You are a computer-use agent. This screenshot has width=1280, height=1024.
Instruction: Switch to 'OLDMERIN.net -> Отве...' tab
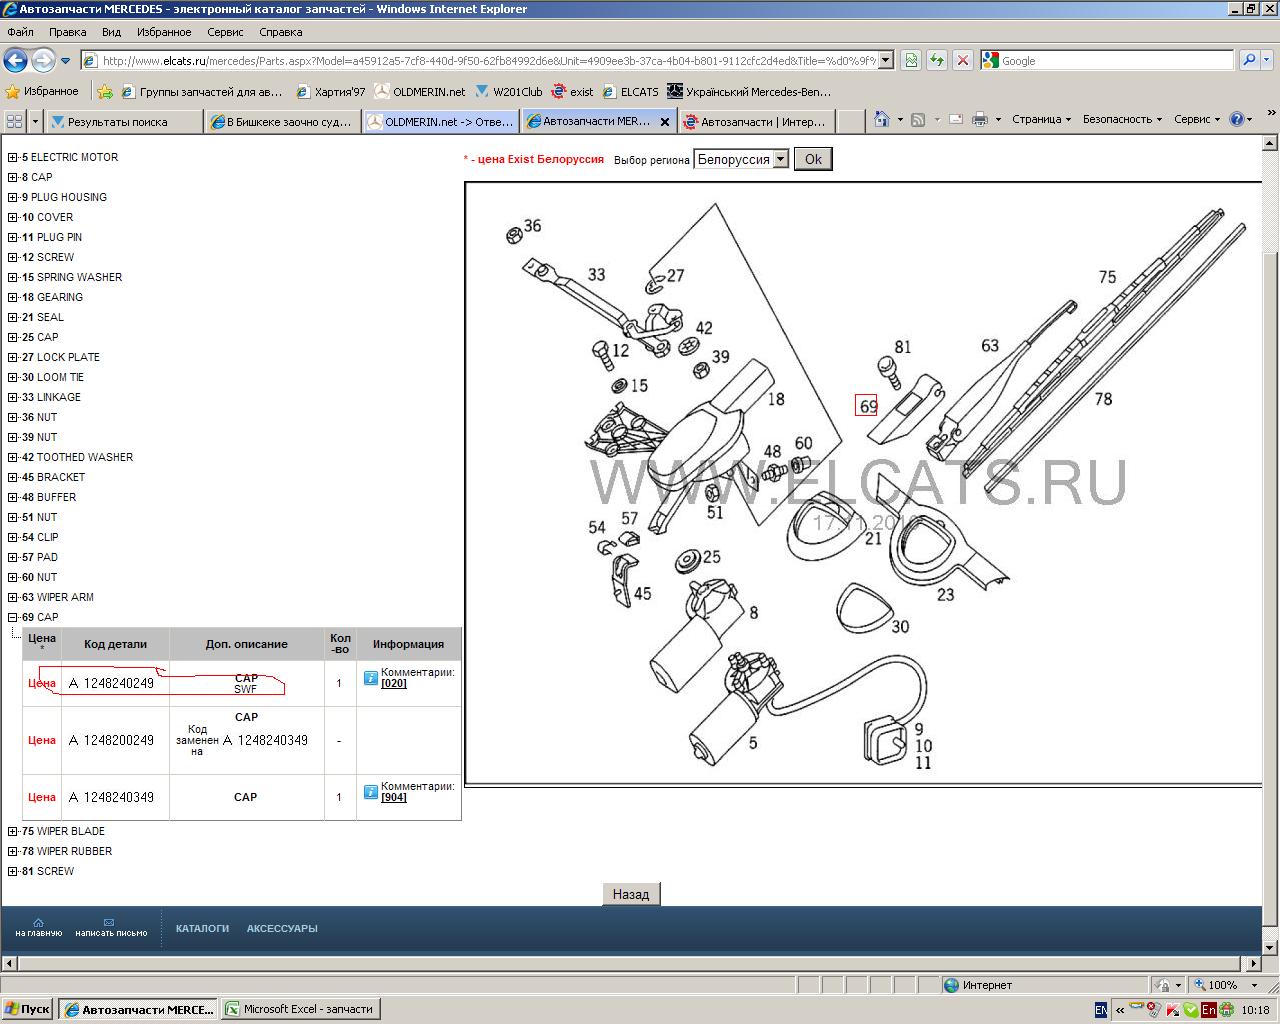pyautogui.click(x=440, y=121)
